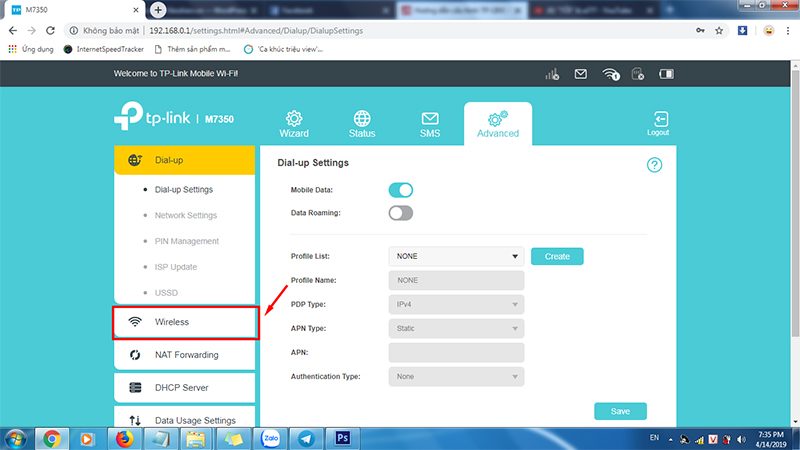Expand the Profile List dropdown
The height and width of the screenshot is (450, 800).
(x=456, y=257)
